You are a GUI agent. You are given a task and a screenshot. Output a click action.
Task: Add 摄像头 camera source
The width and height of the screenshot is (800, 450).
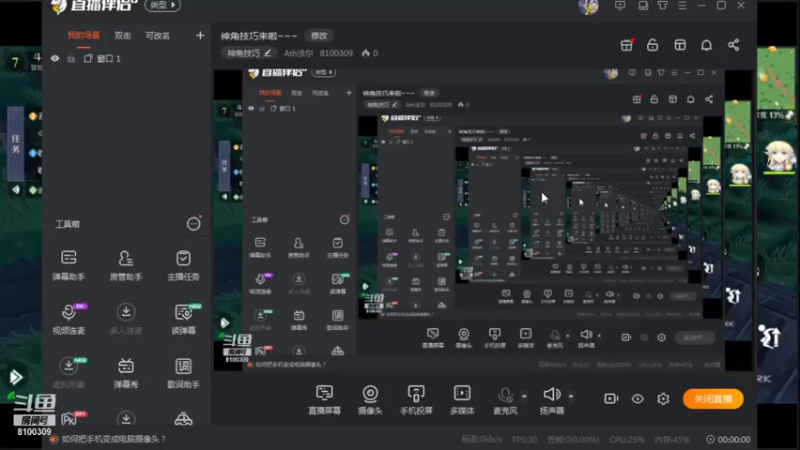370,399
